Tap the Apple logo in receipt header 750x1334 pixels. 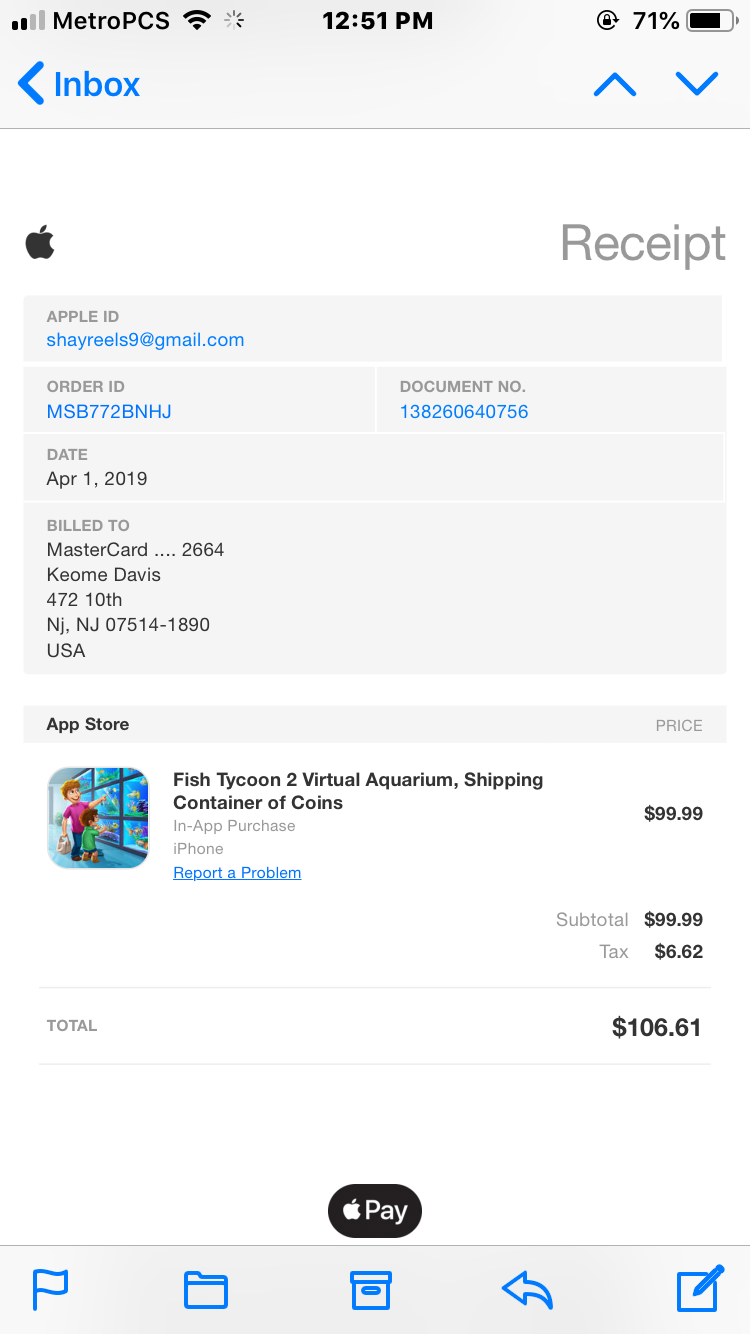(x=40, y=243)
